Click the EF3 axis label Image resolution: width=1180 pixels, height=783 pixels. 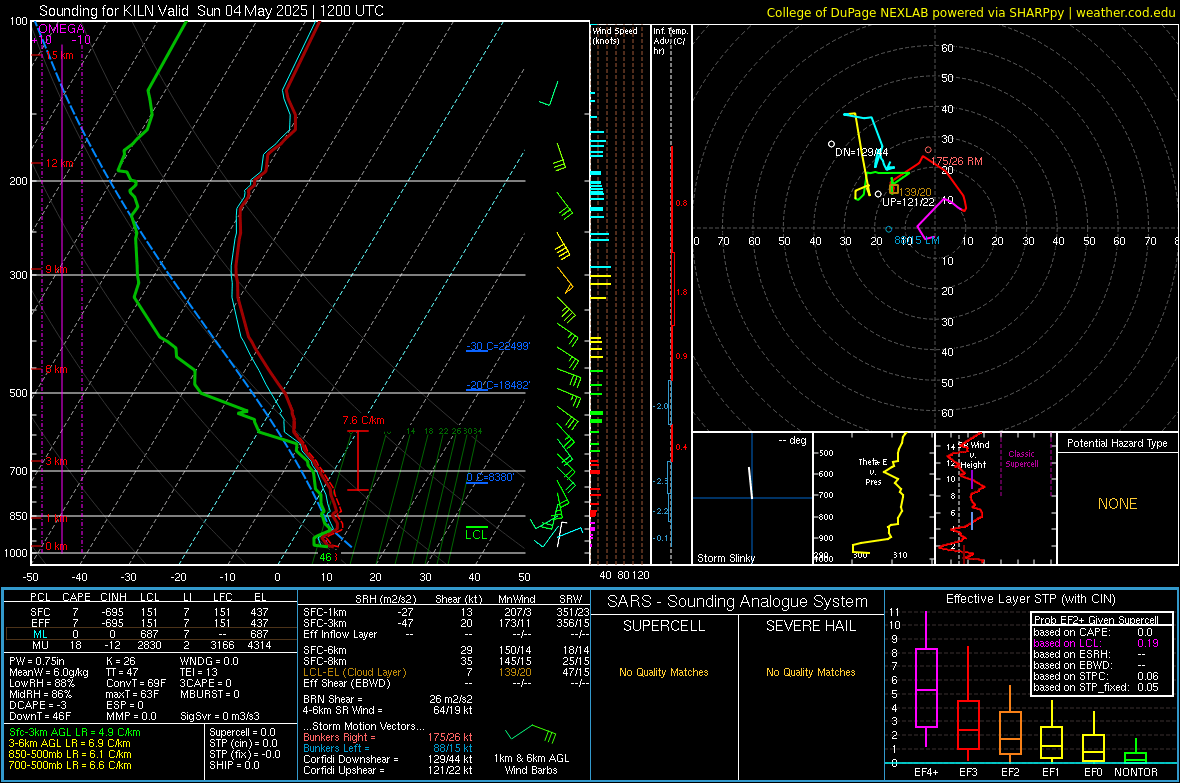968,772
